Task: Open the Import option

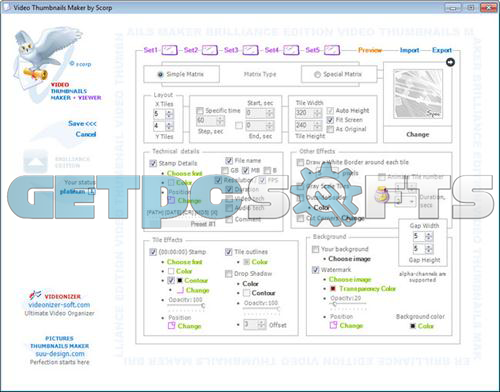Action: 410,50
